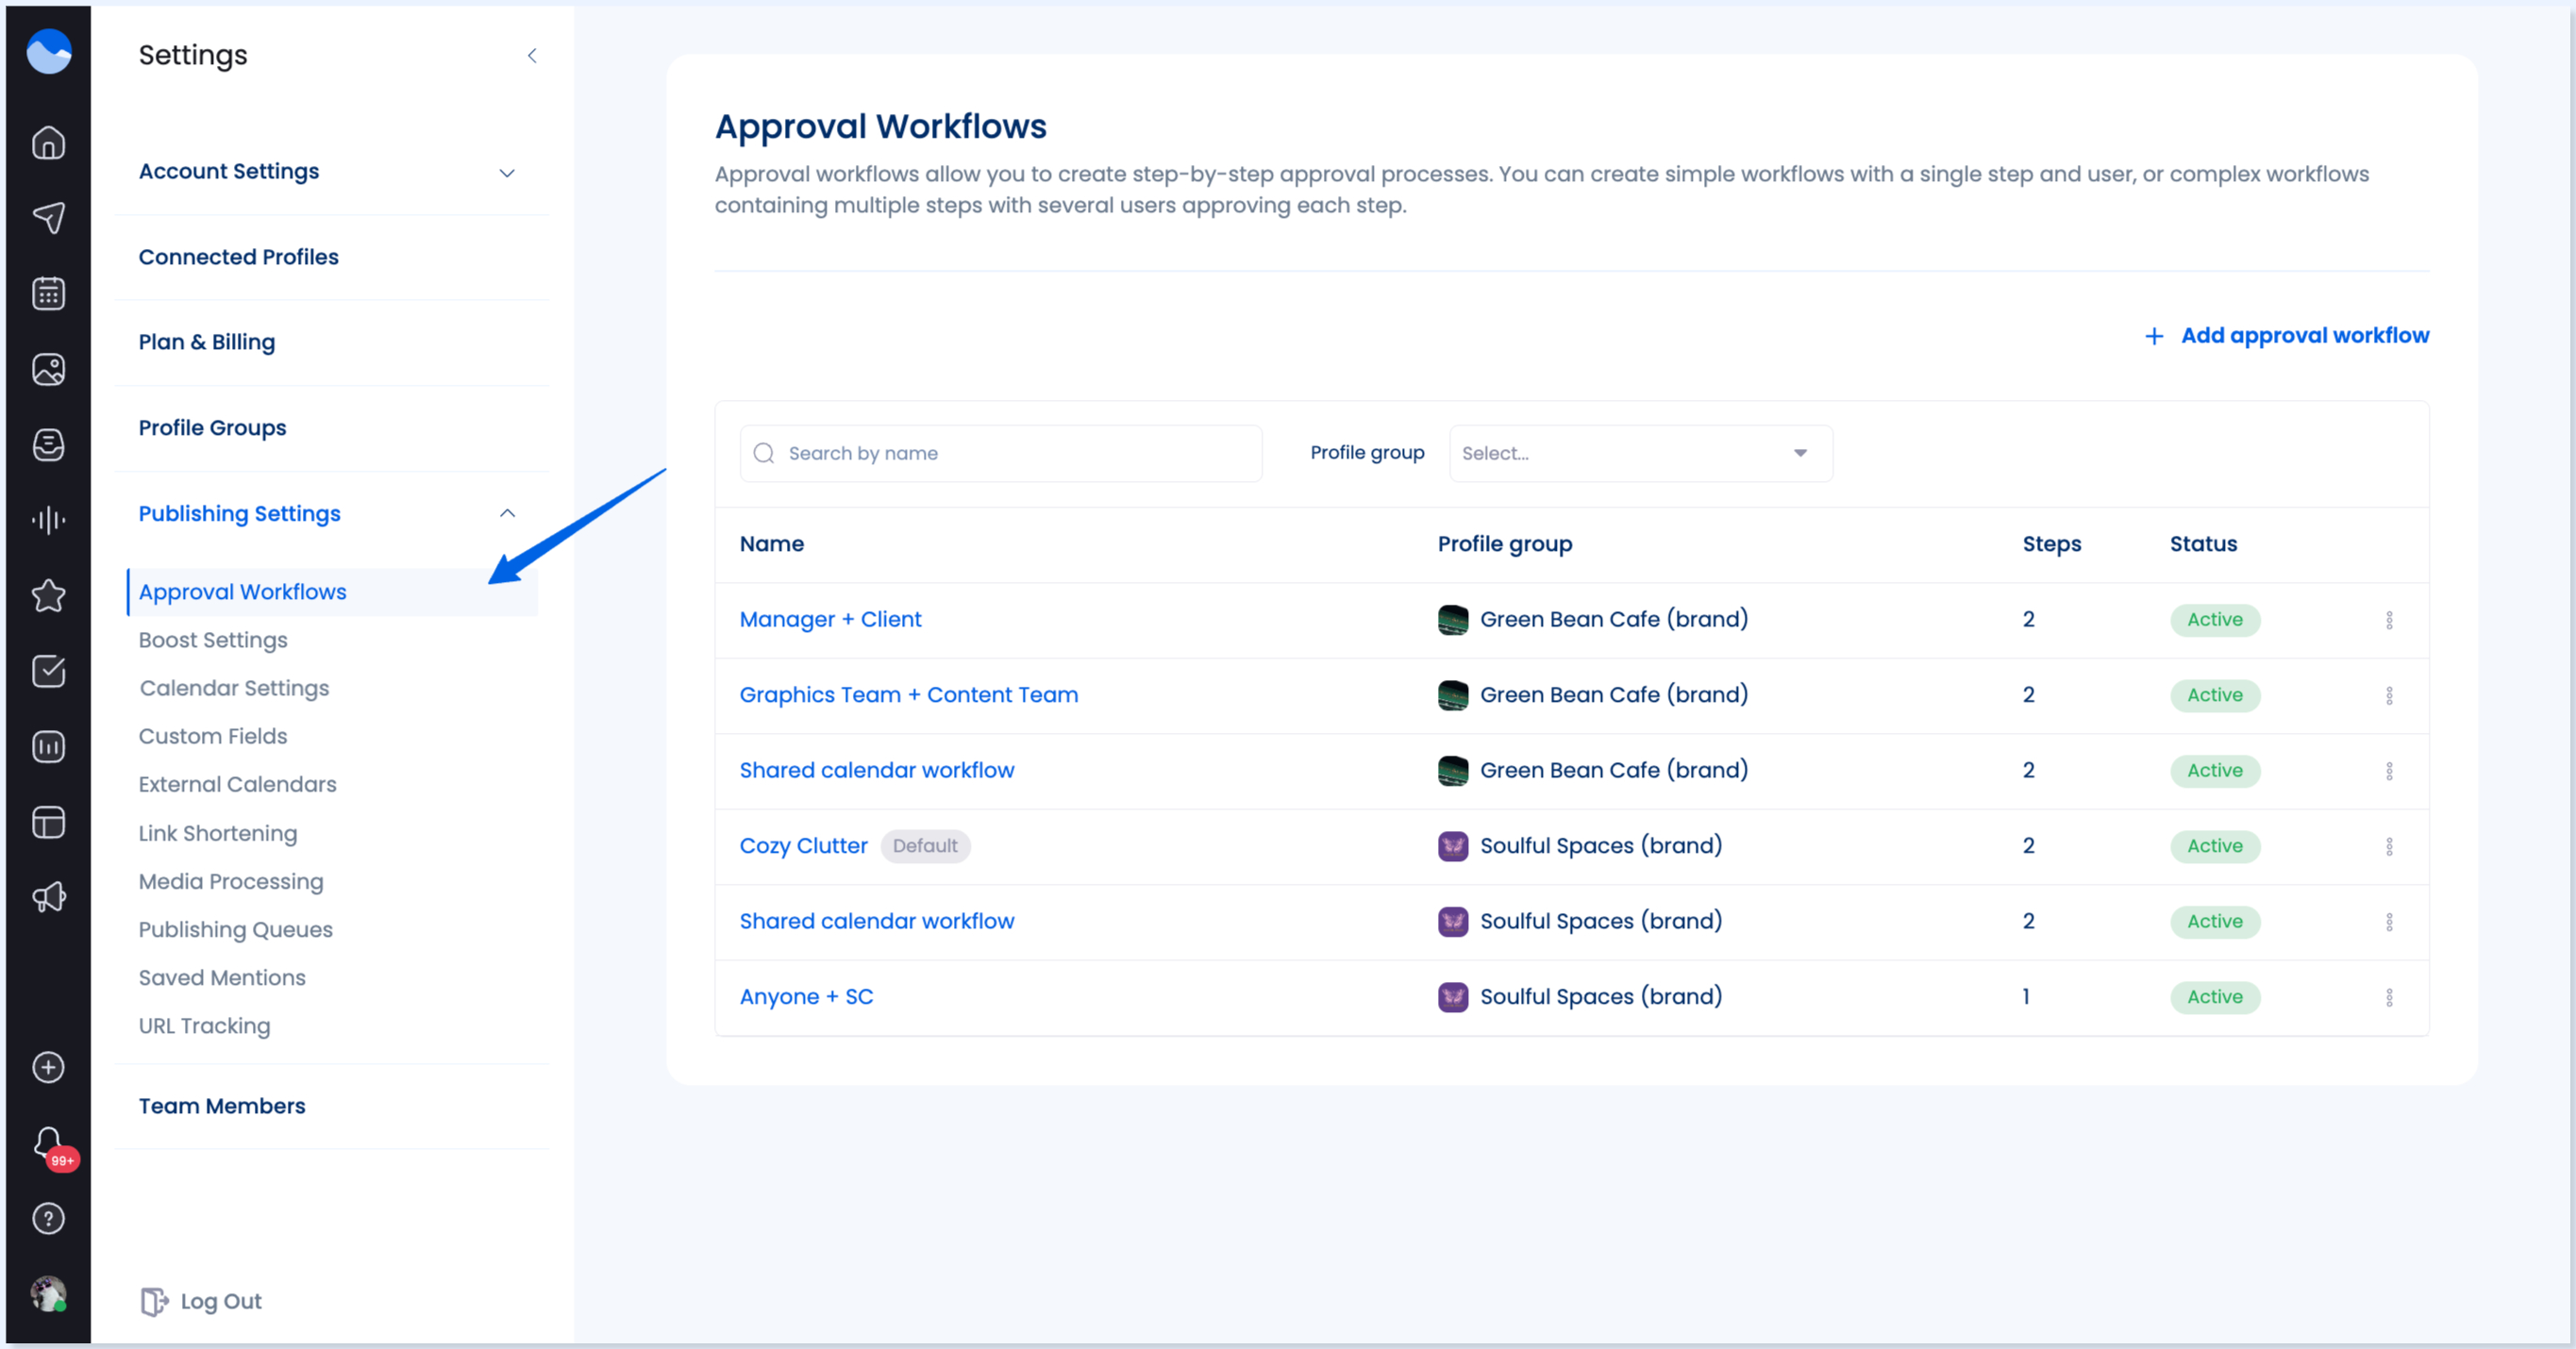The height and width of the screenshot is (1349, 2576).
Task: Collapse the Settings sidebar with the chevron
Action: 532,56
